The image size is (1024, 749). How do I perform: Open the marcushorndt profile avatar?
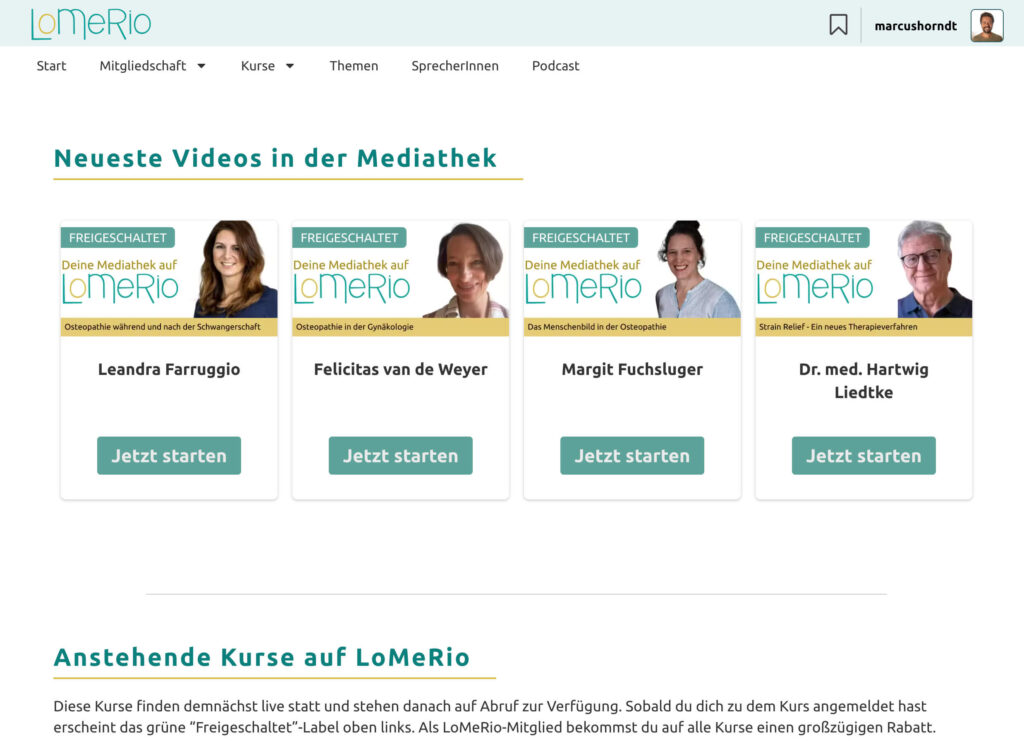click(986, 25)
